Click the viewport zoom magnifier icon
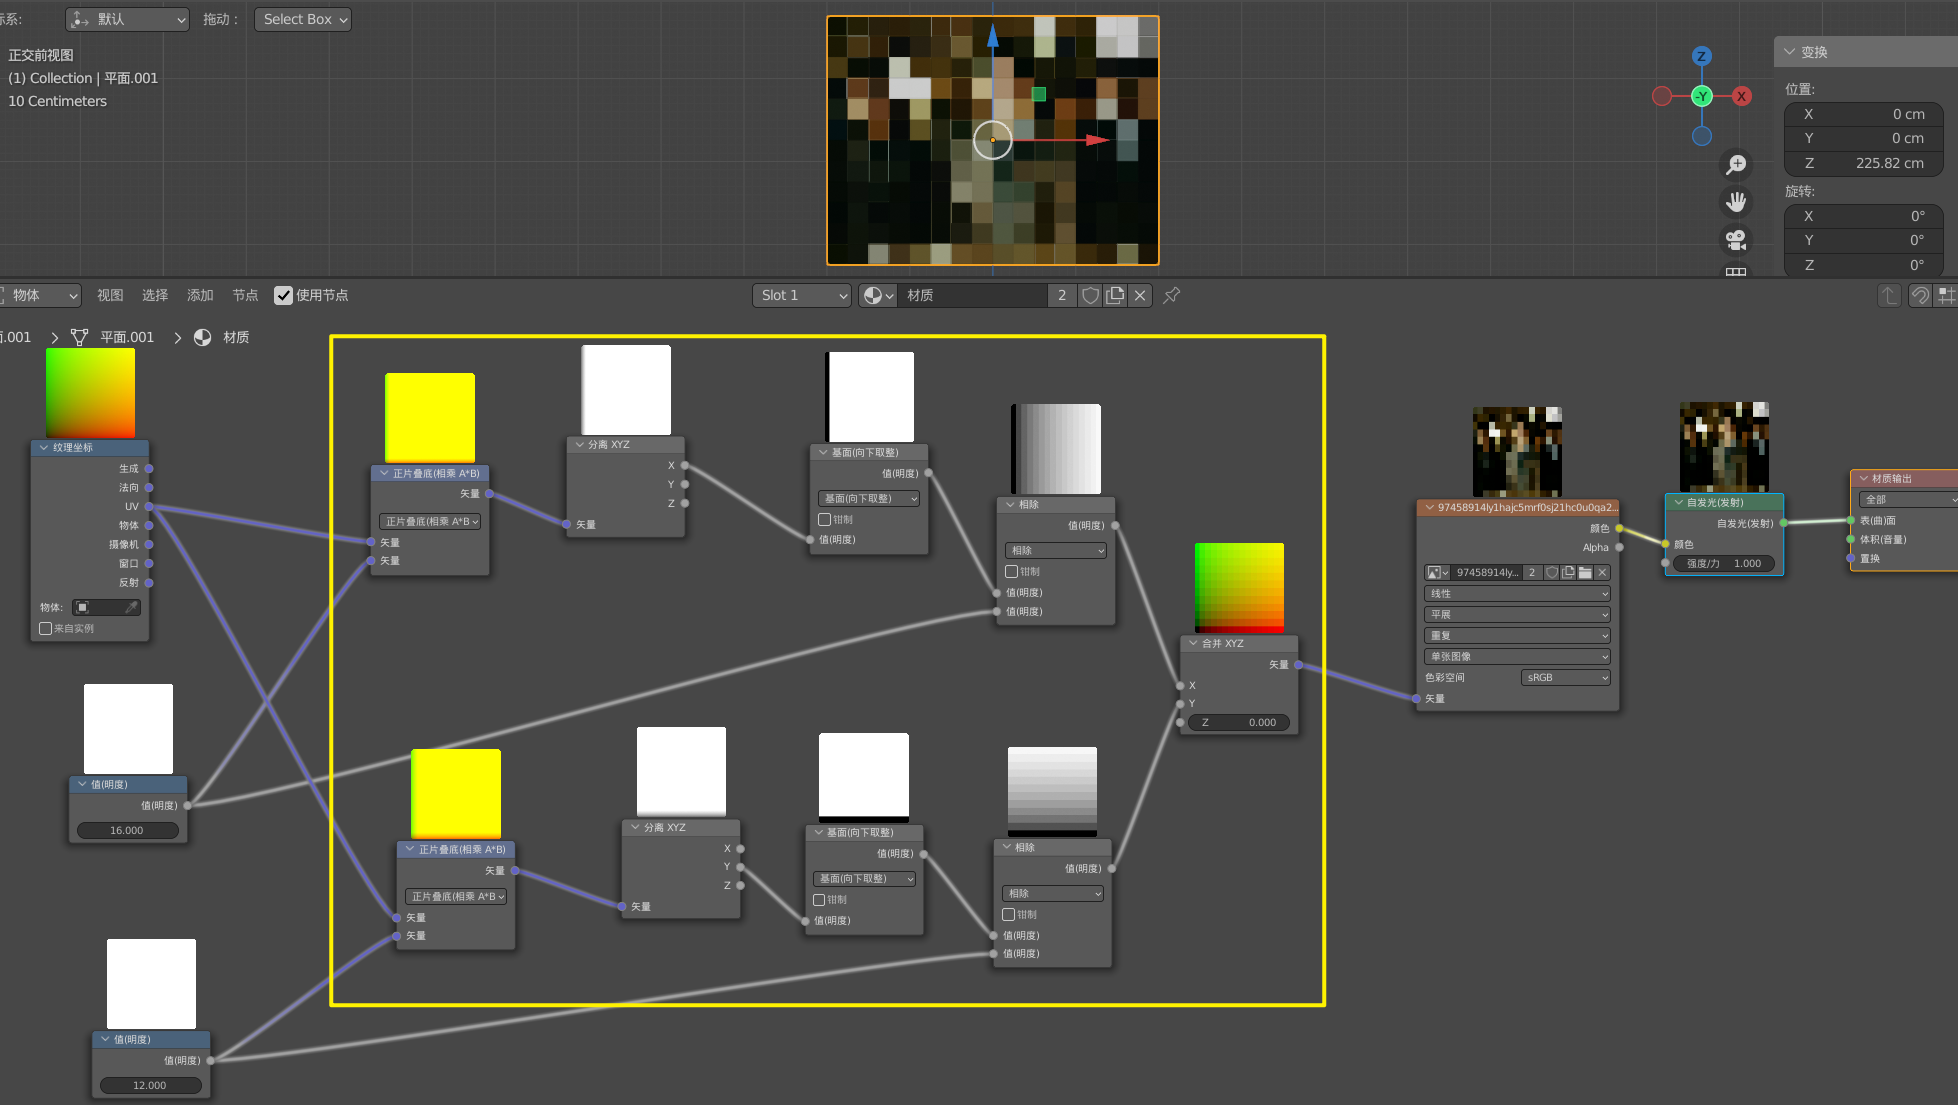1958x1105 pixels. tap(1736, 165)
